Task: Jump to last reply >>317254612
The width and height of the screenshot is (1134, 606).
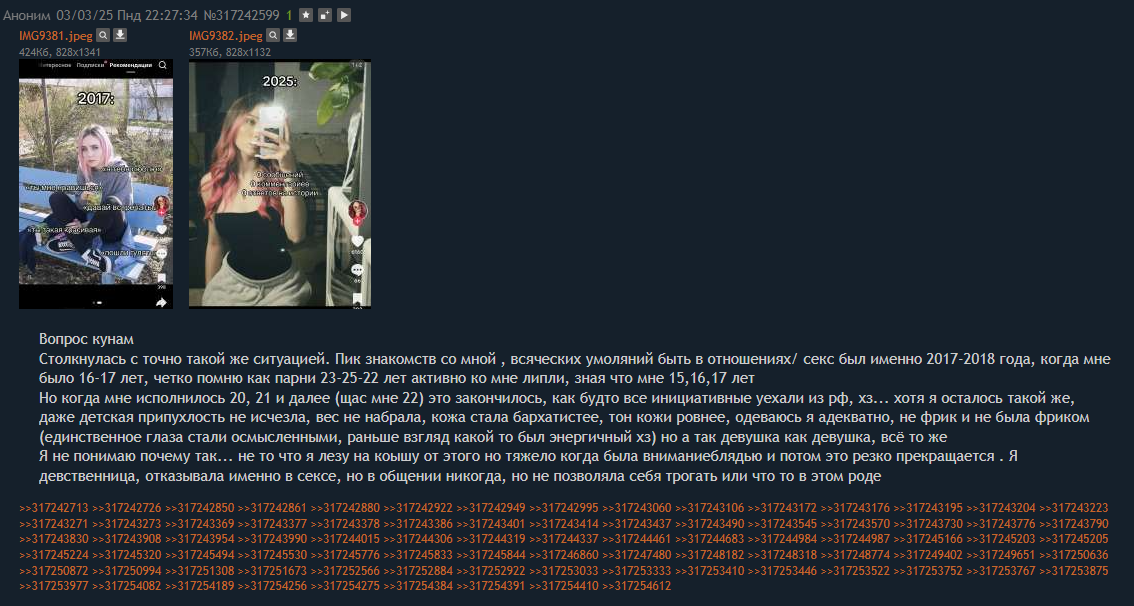Action: coord(636,586)
